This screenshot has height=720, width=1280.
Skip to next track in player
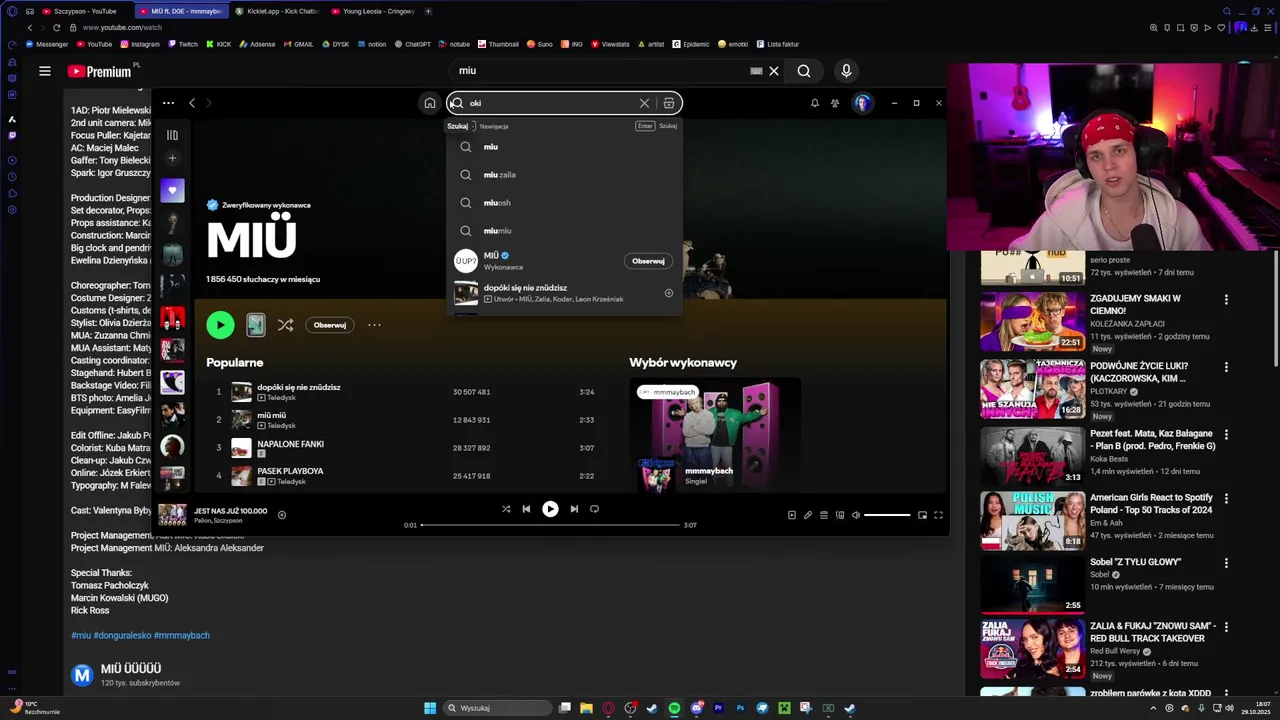pyautogui.click(x=574, y=509)
